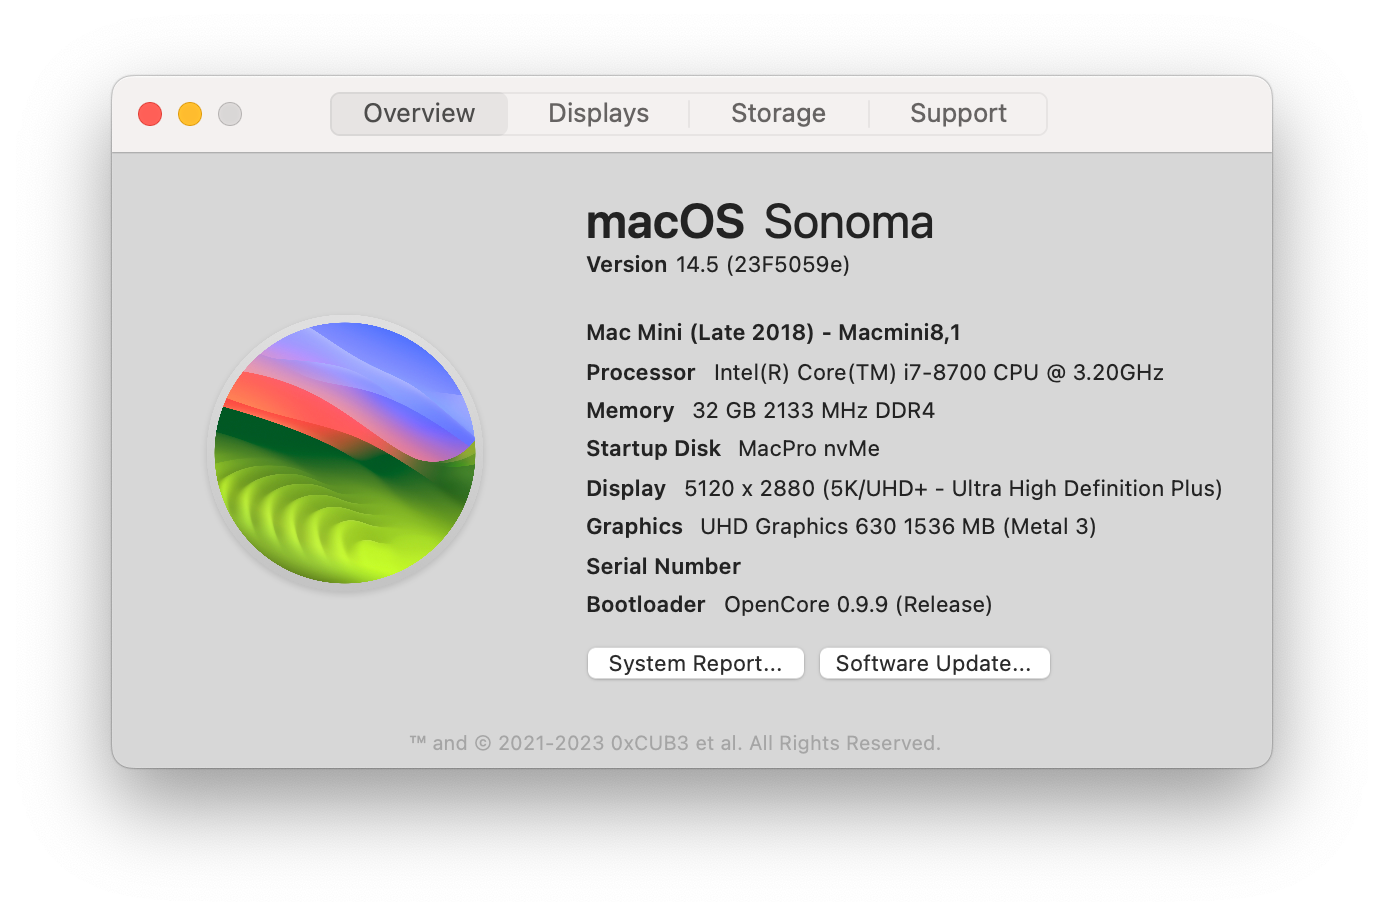The width and height of the screenshot is (1384, 916).
Task: Click the OpenCore 0.9.9 bootloader text
Action: point(858,605)
